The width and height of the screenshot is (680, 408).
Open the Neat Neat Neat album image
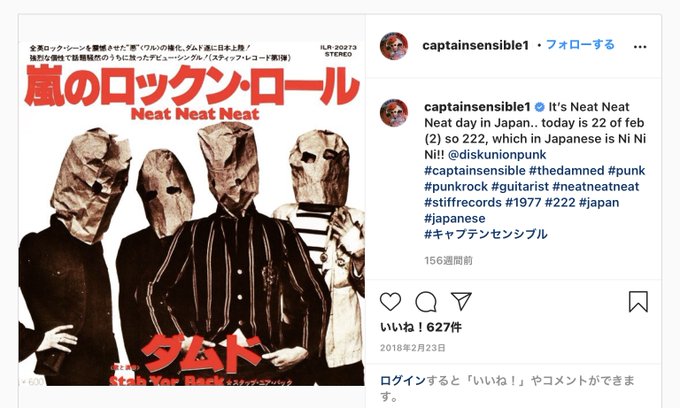coord(192,213)
